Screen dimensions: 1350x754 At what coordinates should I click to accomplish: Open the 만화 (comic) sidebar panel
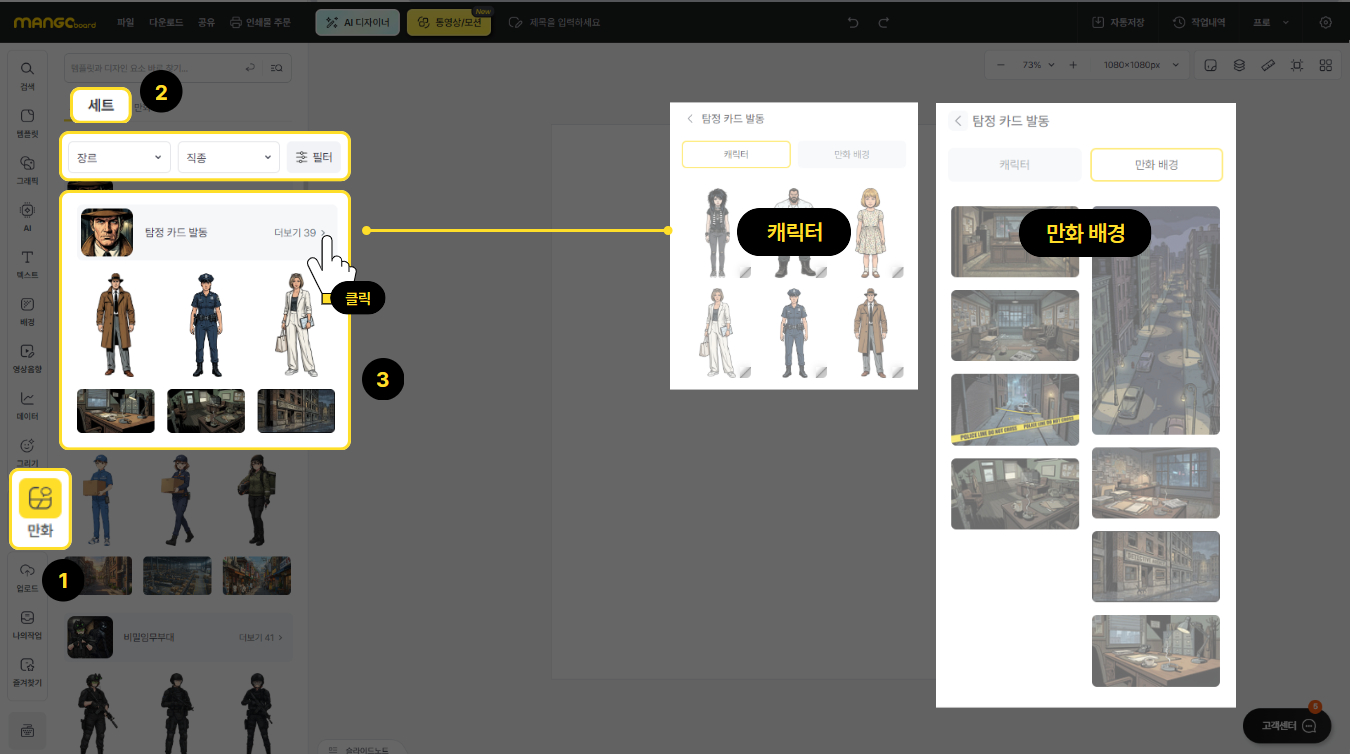40,508
